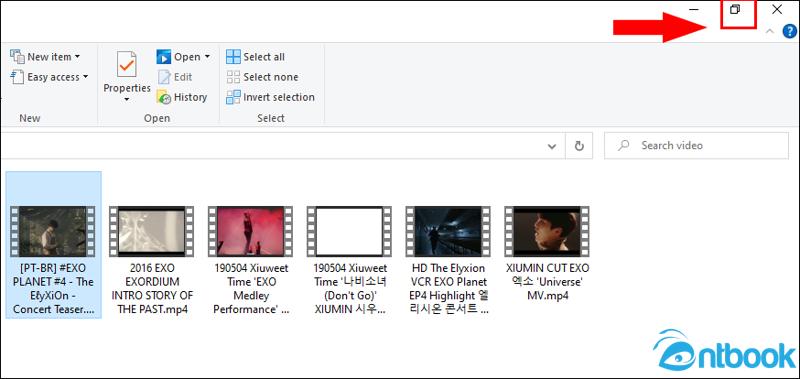Expand the Open dropdown arrow
Screen dimensions: 800x379
[x=208, y=57]
